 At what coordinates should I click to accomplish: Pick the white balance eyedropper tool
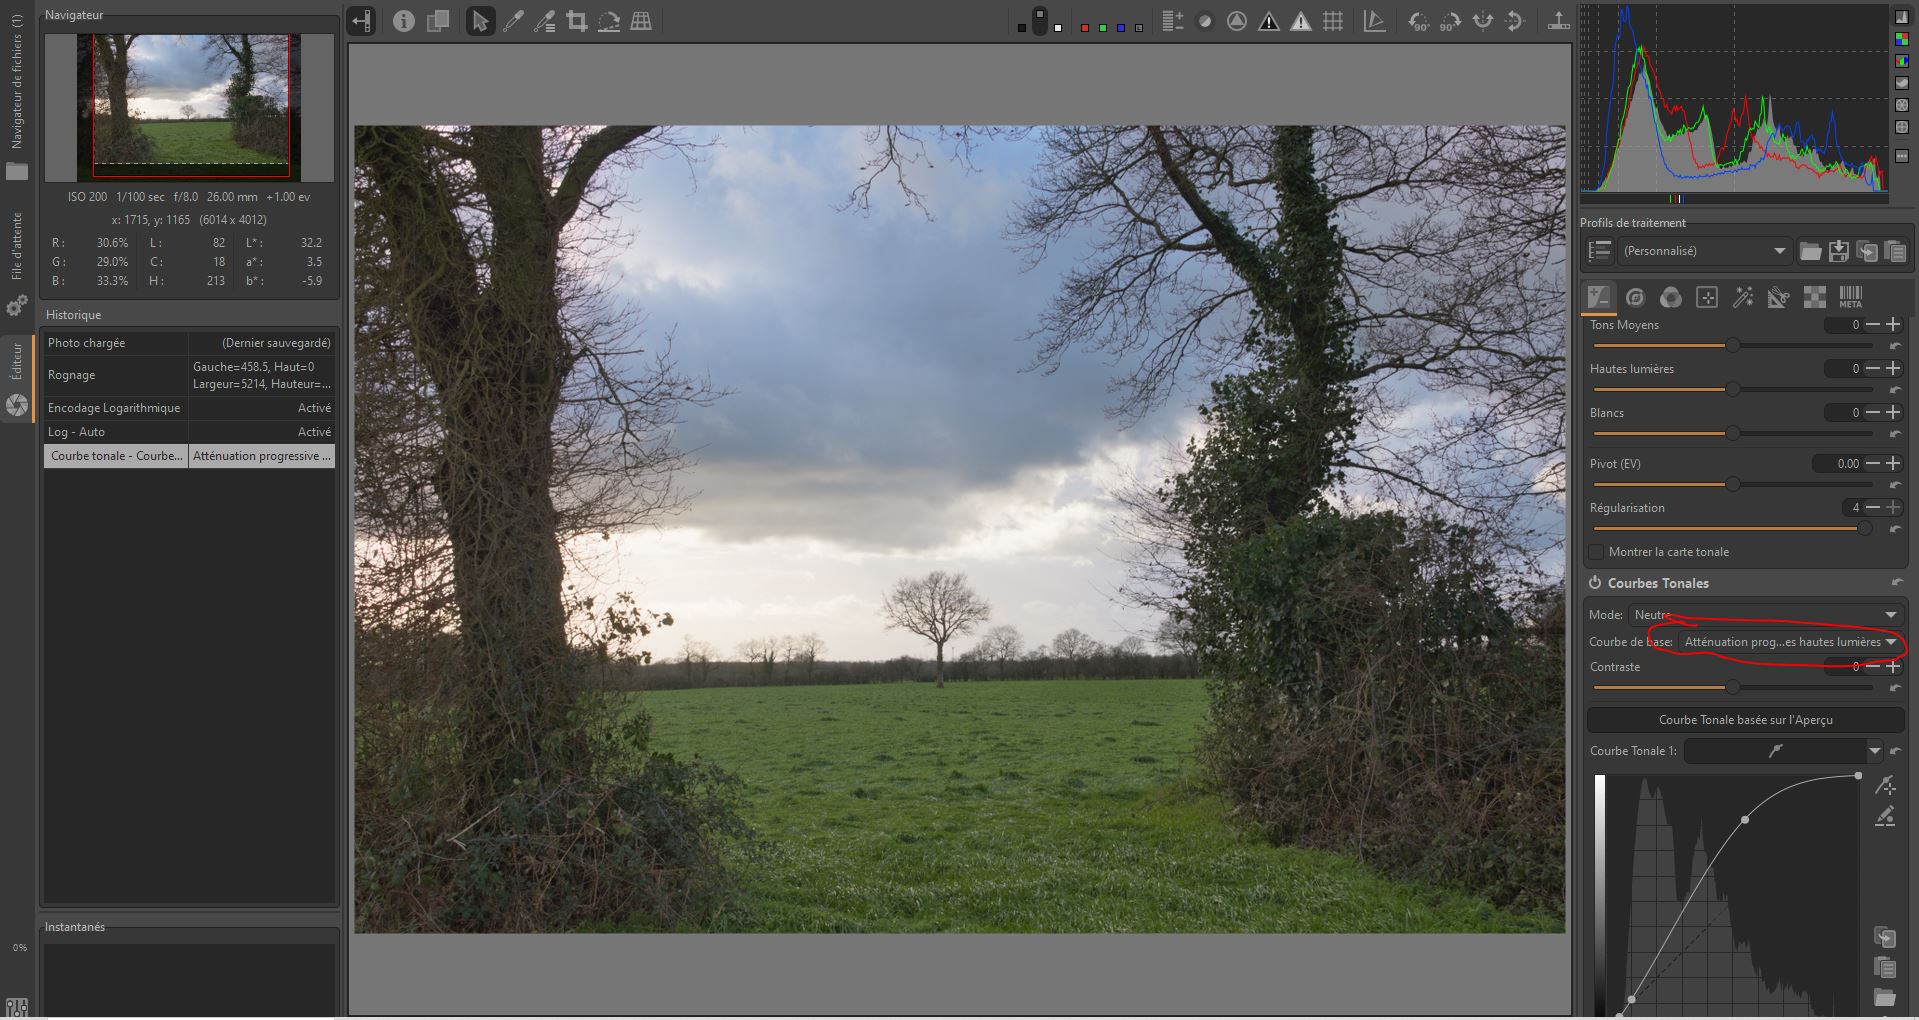point(513,21)
